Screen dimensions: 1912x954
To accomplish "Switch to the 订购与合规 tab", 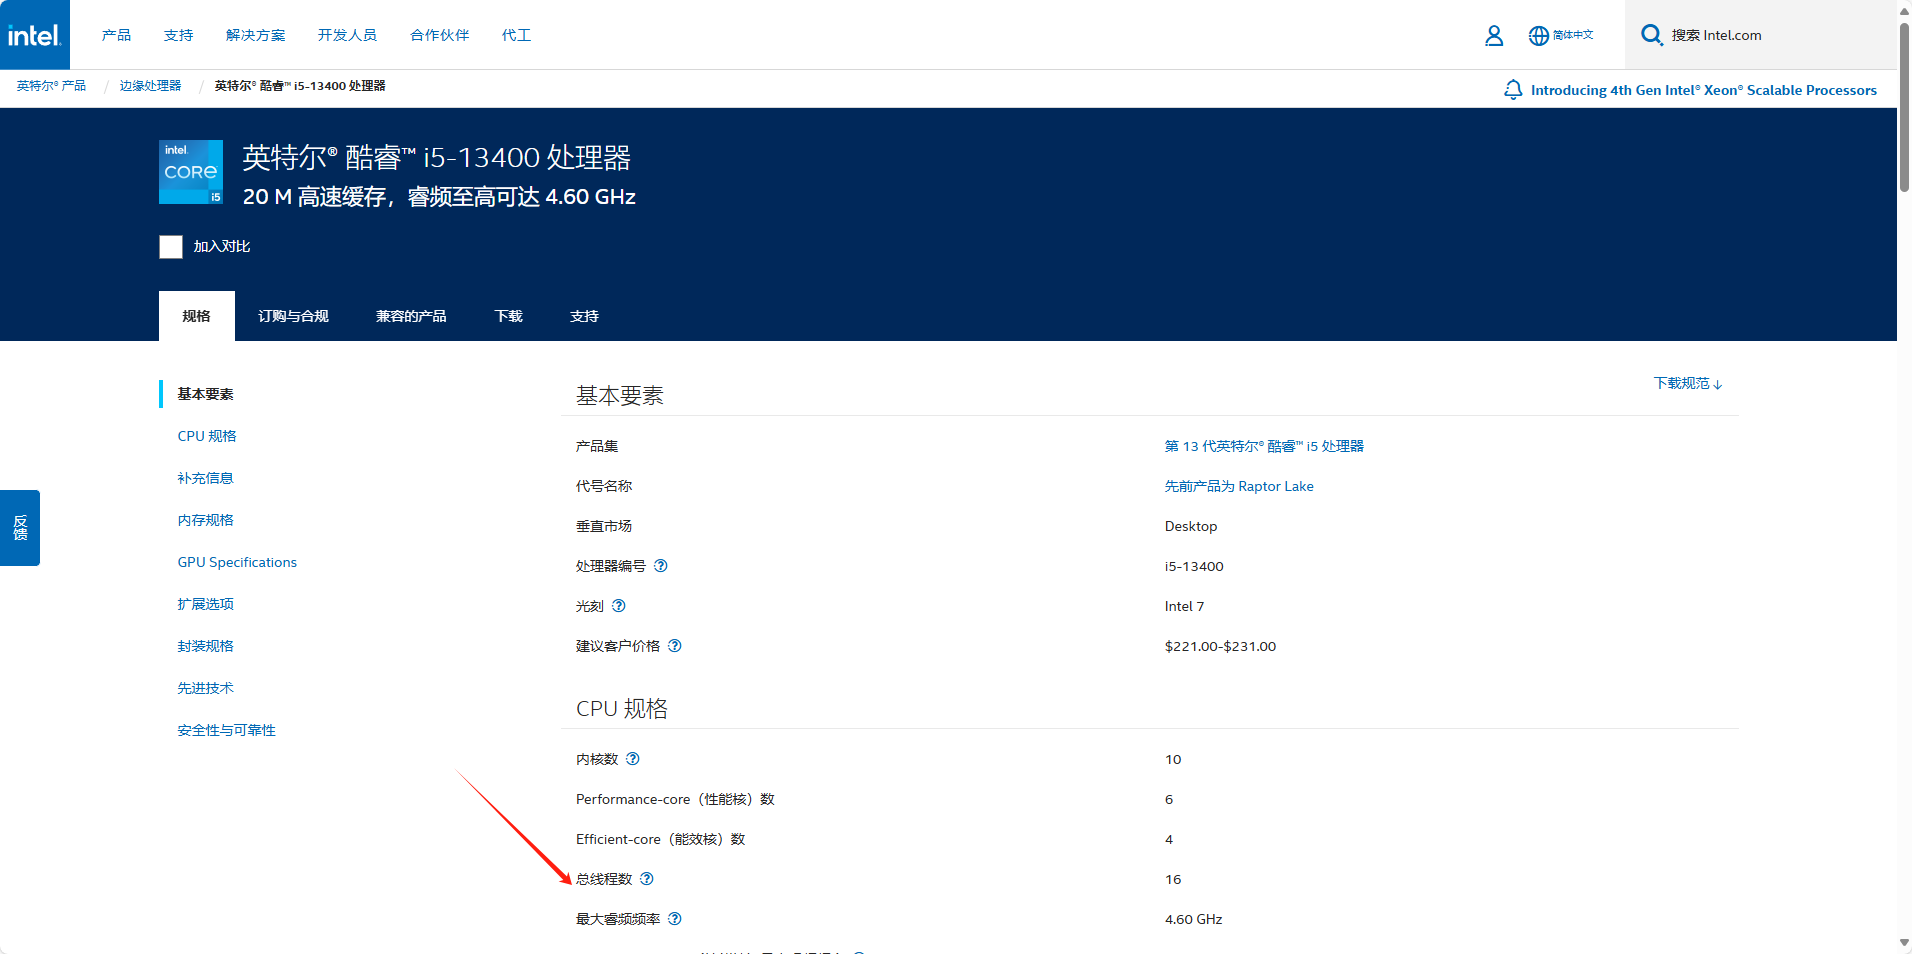I will coord(294,316).
